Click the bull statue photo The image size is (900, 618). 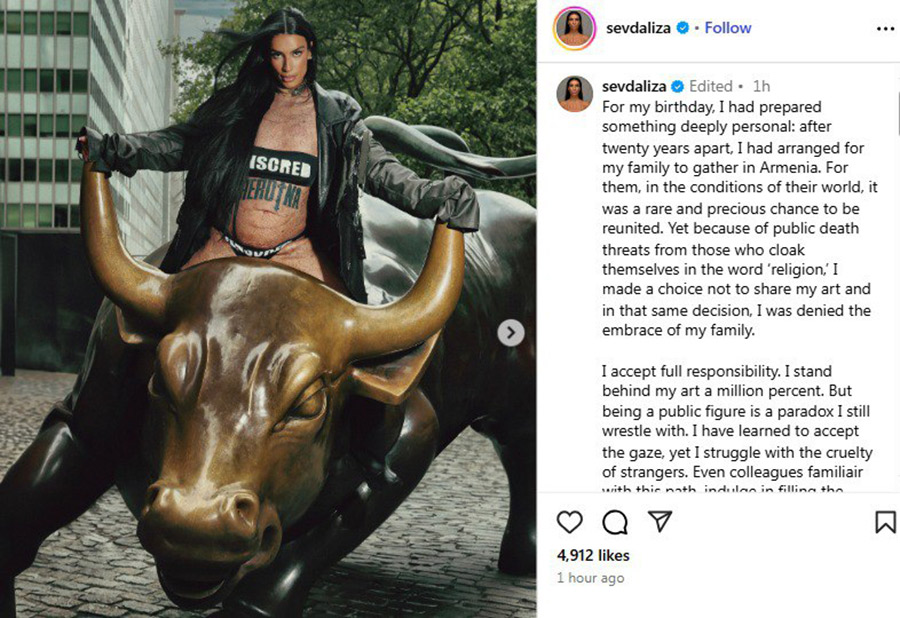tap(268, 309)
